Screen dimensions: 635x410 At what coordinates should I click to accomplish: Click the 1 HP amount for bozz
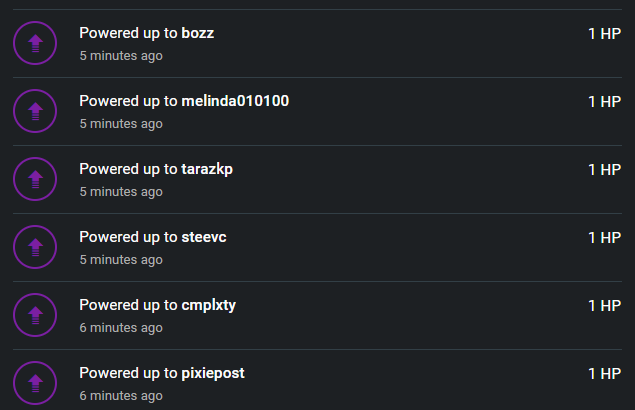(604, 34)
